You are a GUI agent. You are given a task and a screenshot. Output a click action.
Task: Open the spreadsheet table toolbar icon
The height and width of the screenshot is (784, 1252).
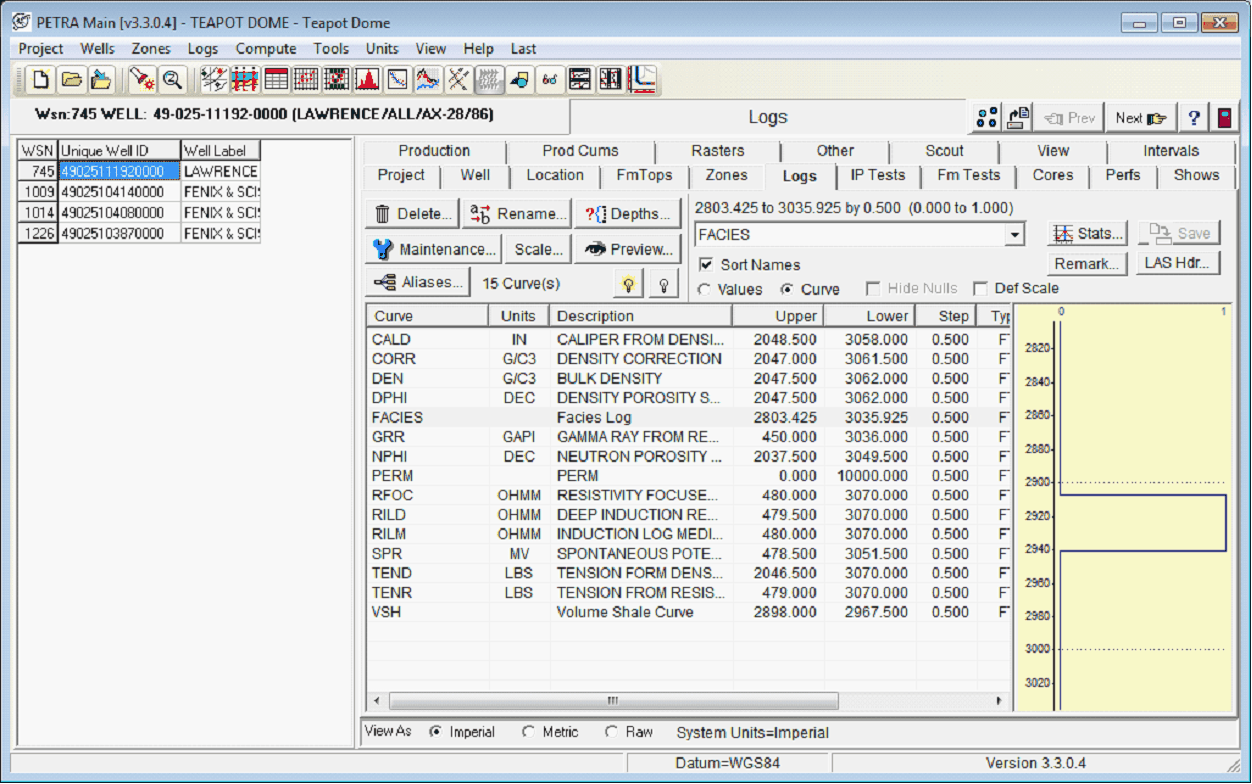pos(276,80)
